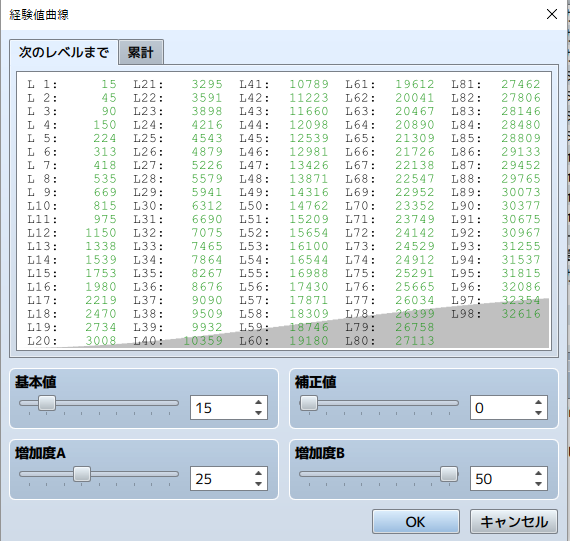
Task: Increase 補正値 with the up arrow
Action: [x=538, y=402]
